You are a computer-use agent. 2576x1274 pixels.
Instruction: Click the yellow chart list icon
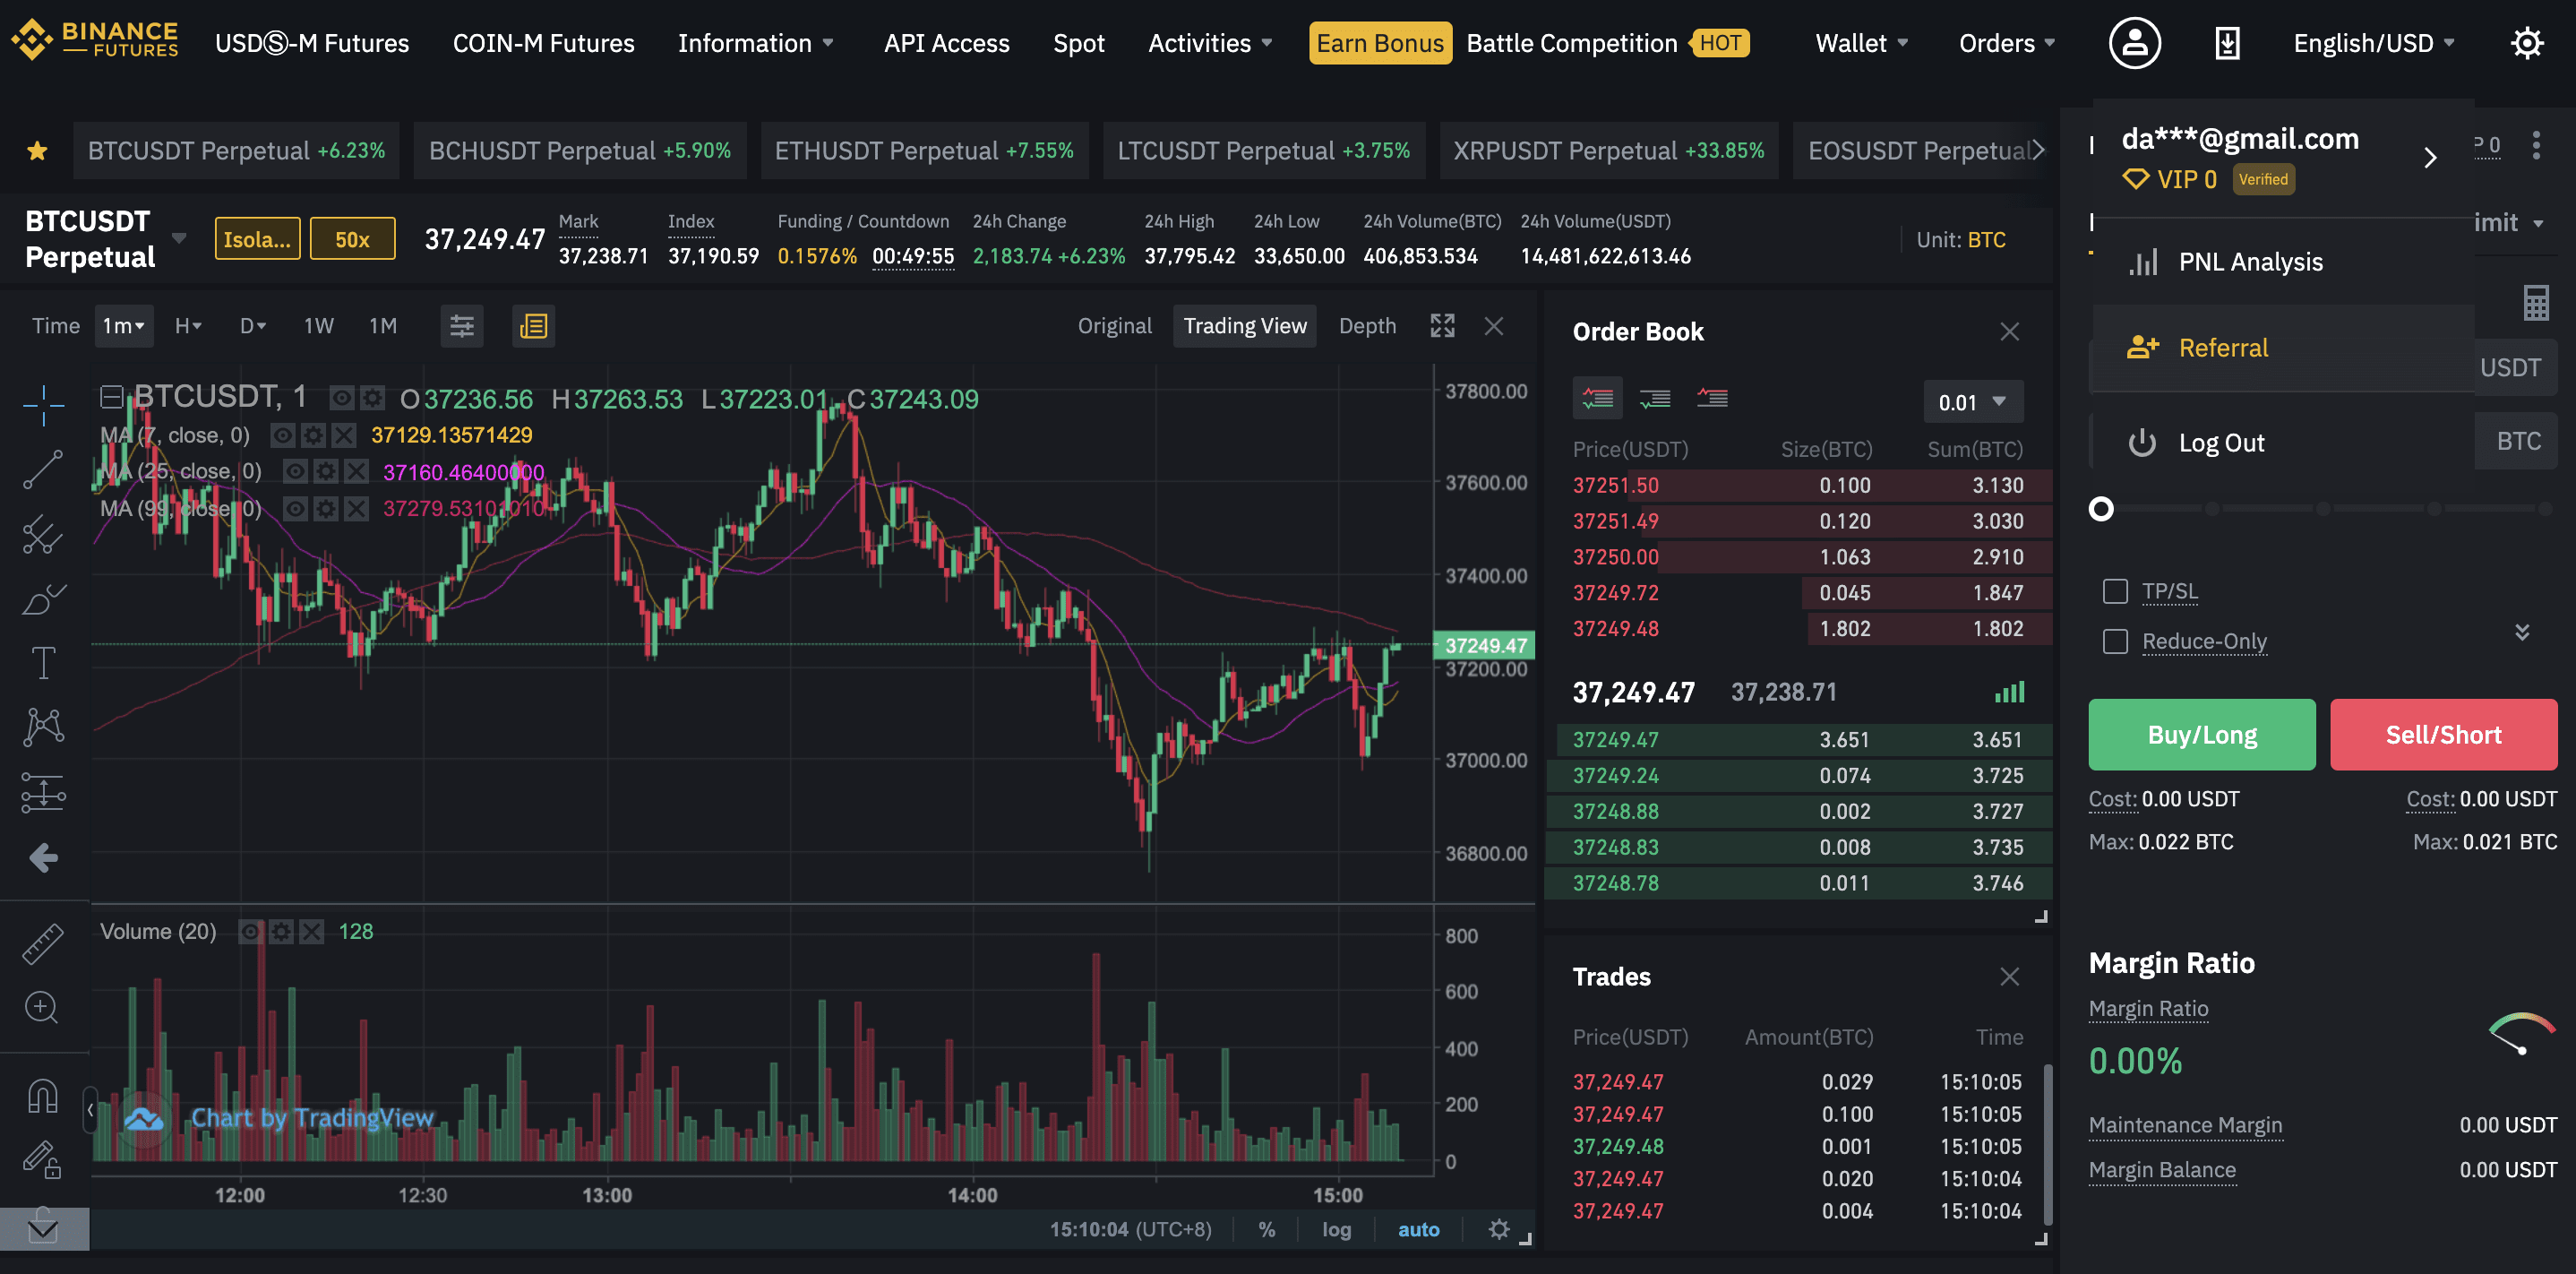[533, 326]
